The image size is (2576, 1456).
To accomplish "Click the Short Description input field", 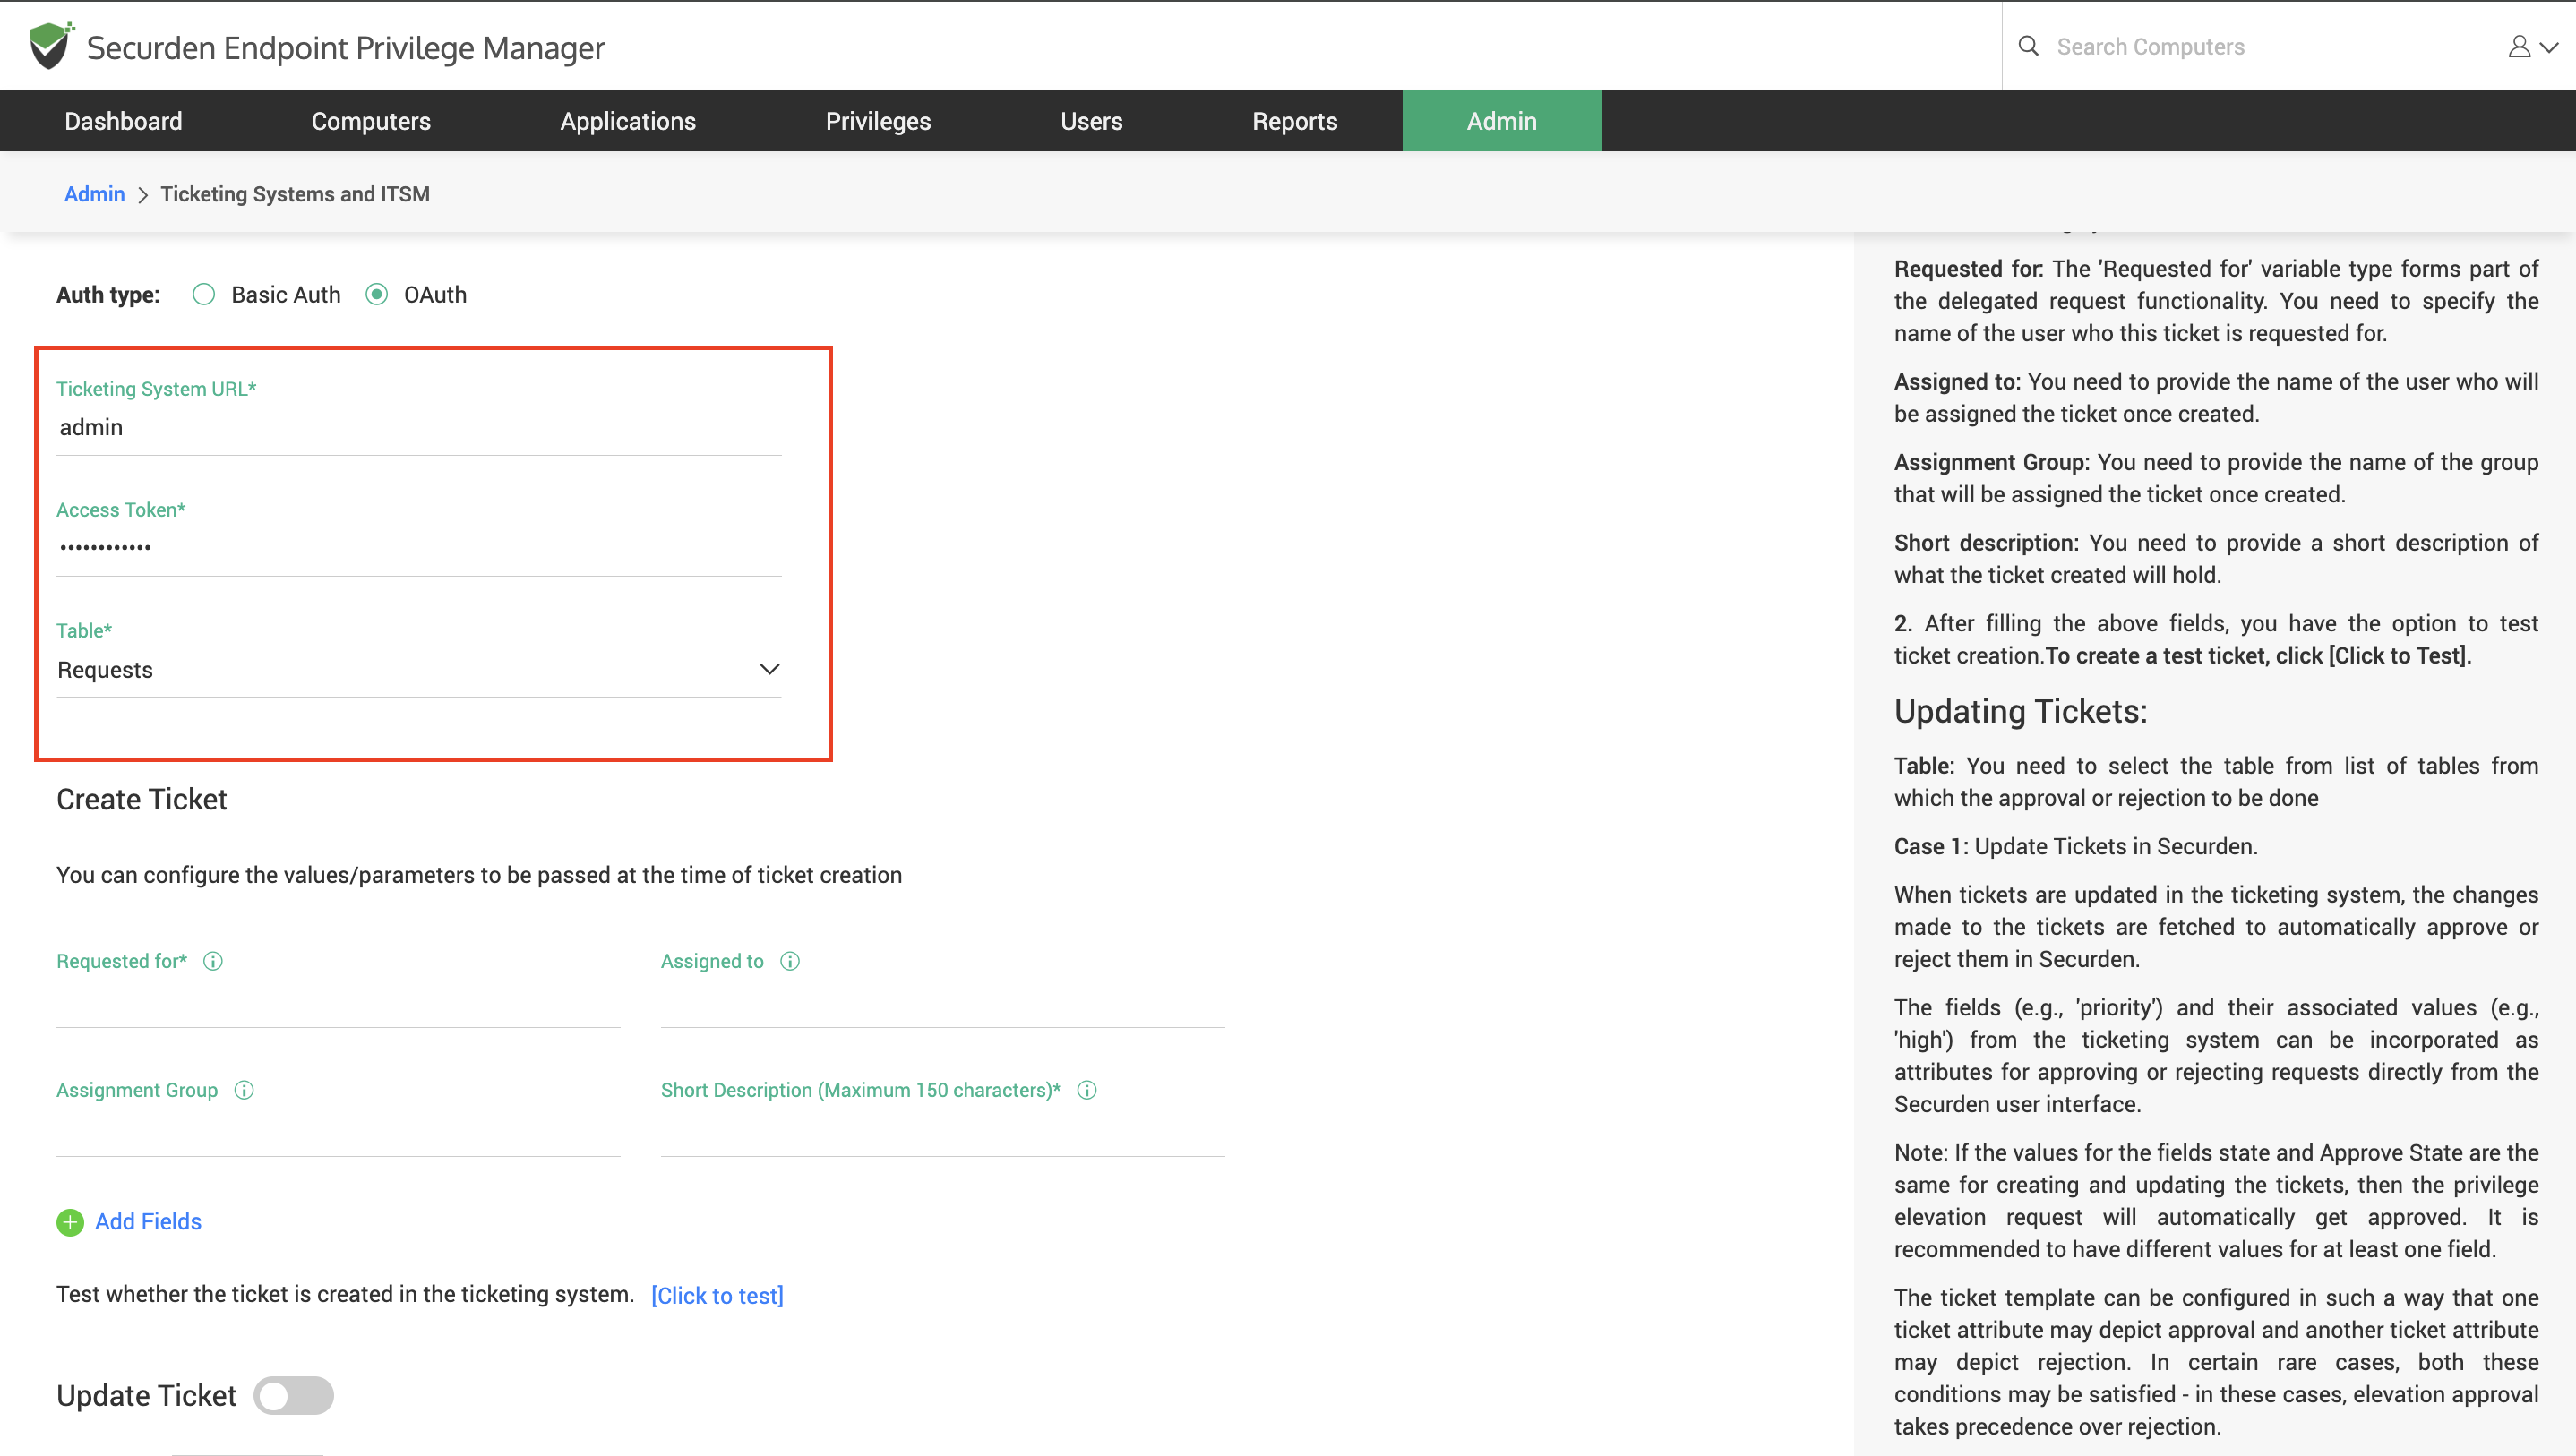I will 943,1133.
